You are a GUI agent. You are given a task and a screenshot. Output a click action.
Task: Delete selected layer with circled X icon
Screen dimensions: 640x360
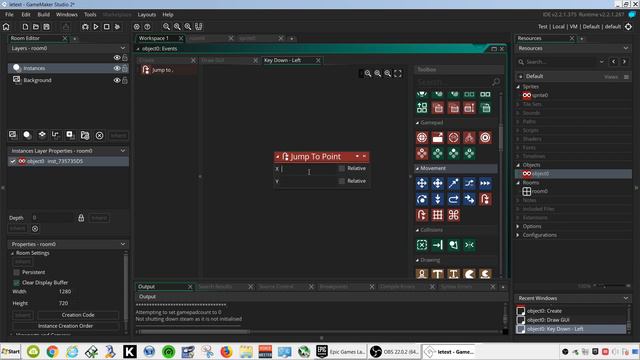pyautogui.click(x=99, y=136)
